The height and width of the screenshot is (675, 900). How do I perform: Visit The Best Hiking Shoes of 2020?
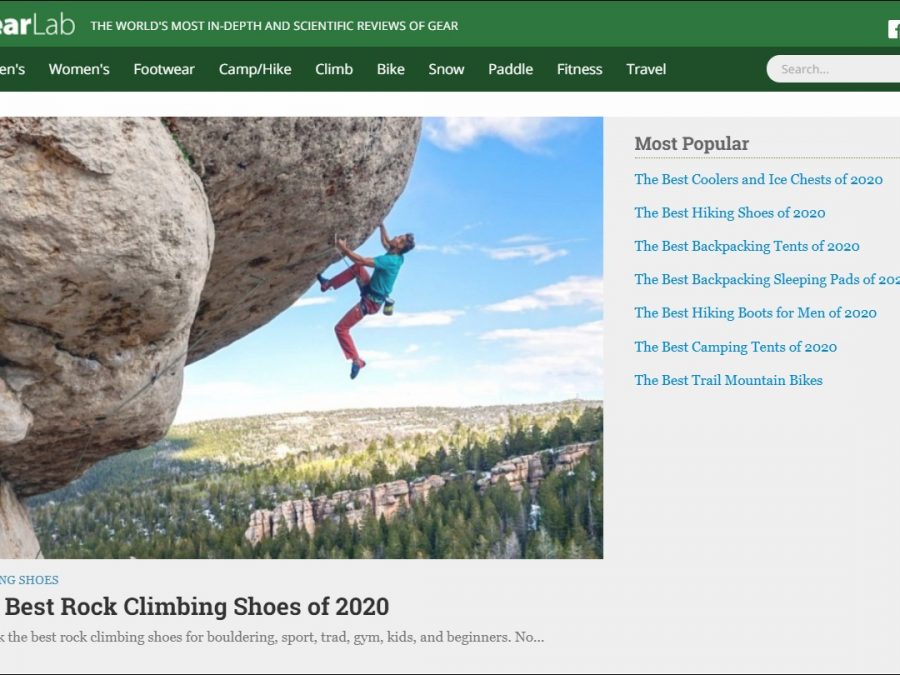pos(729,213)
